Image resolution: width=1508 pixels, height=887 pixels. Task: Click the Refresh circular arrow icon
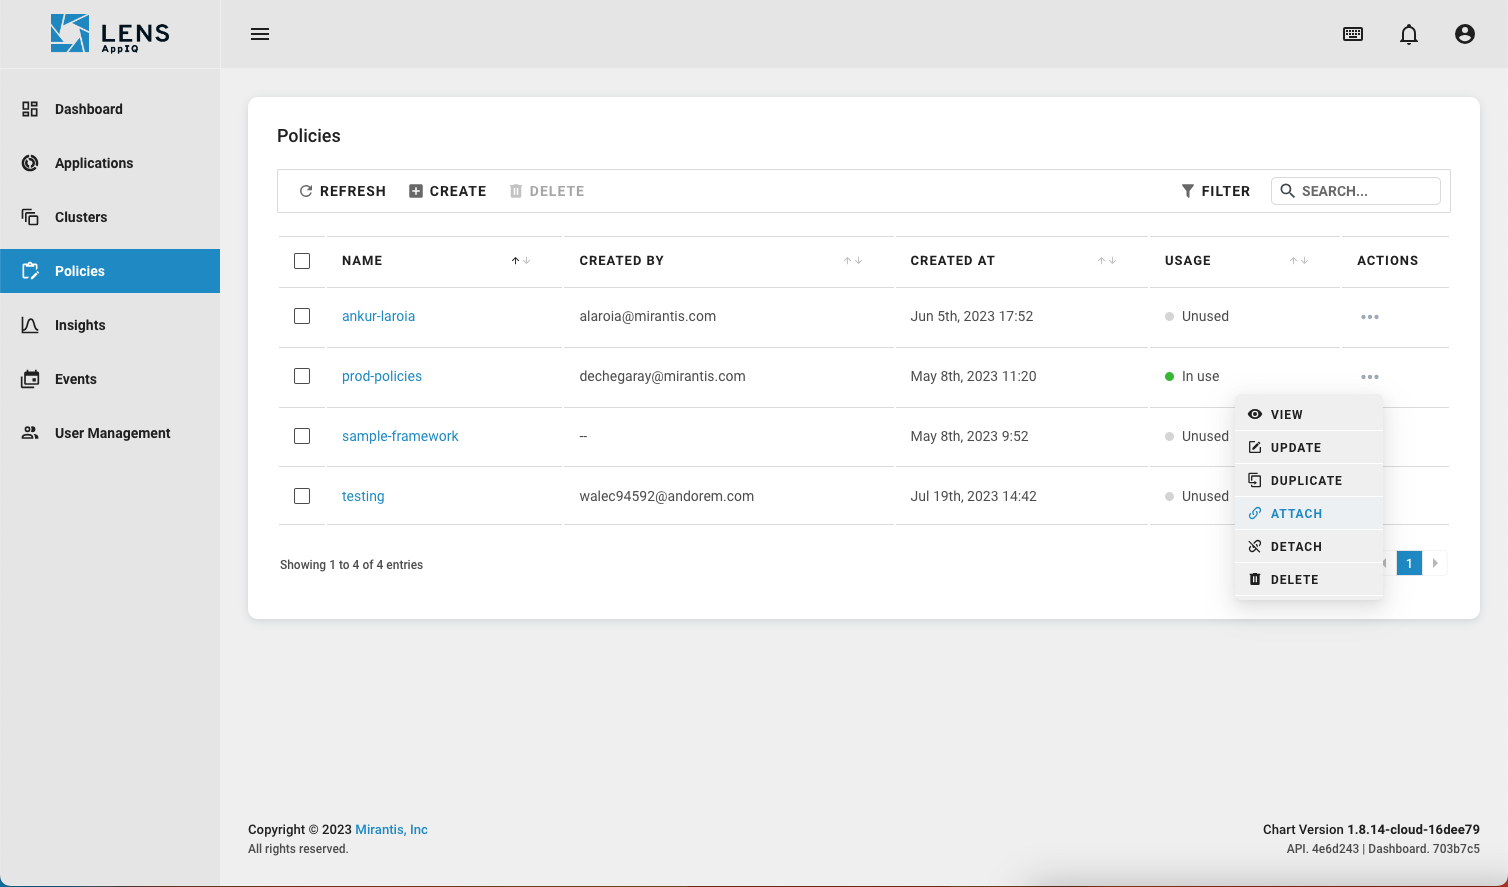306,191
